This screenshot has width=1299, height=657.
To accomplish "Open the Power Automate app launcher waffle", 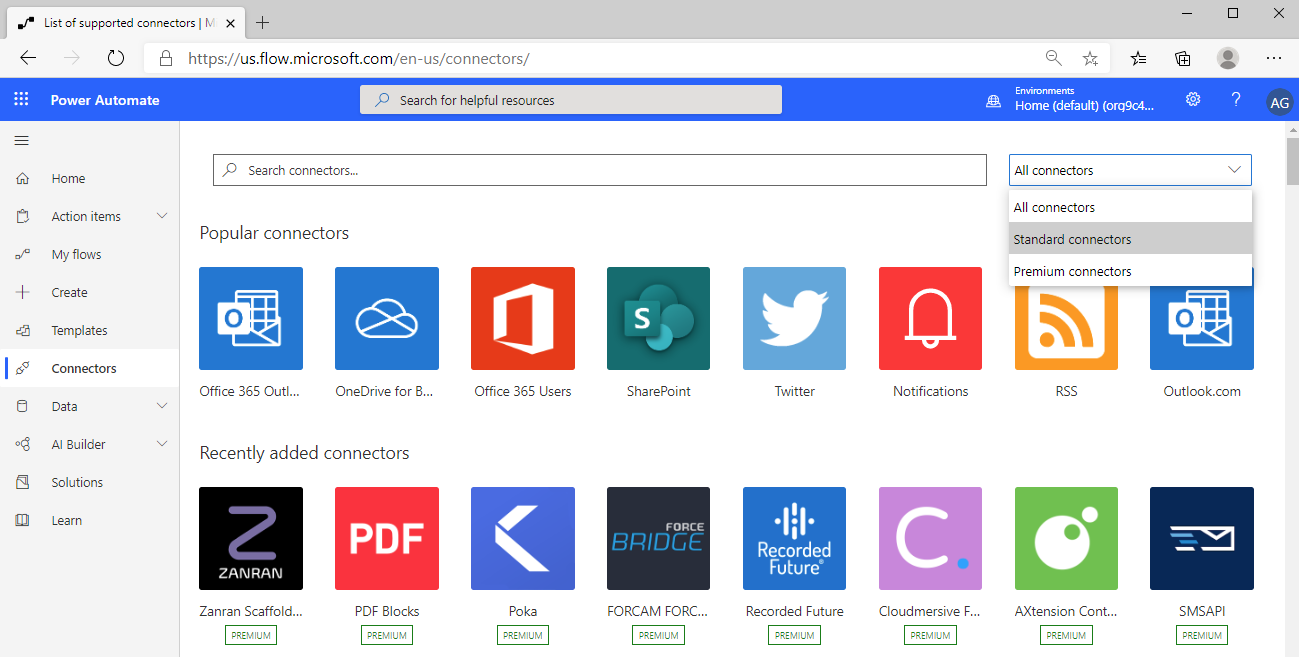I will (x=21, y=100).
